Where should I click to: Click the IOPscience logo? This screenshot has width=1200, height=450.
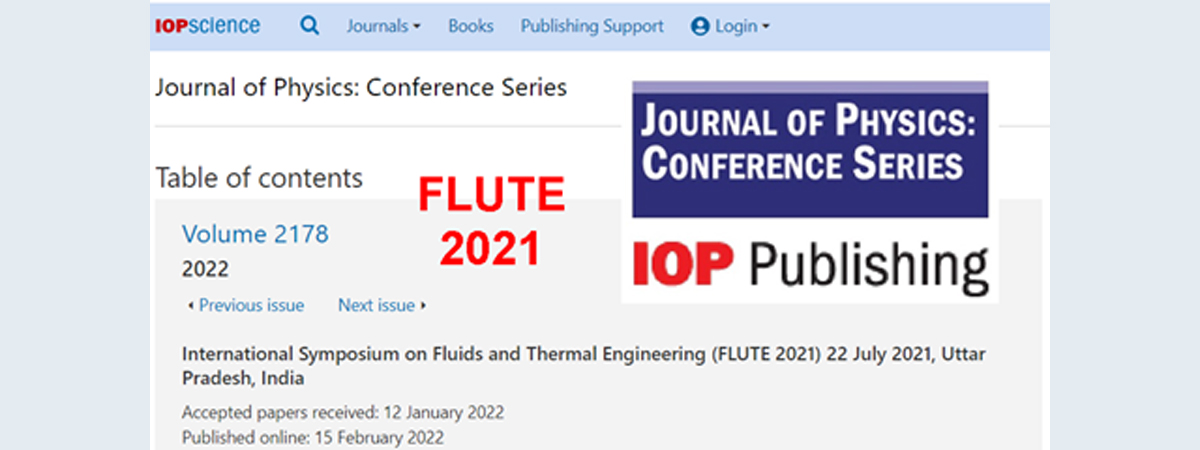coord(208,26)
